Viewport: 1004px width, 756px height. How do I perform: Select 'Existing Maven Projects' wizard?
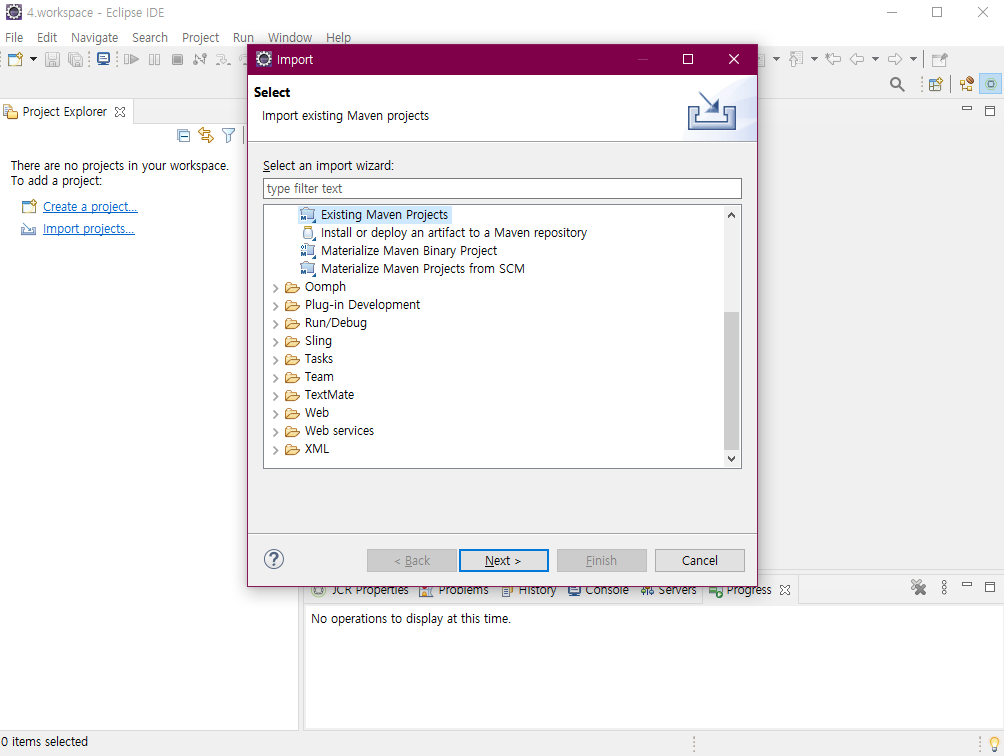[x=384, y=214]
